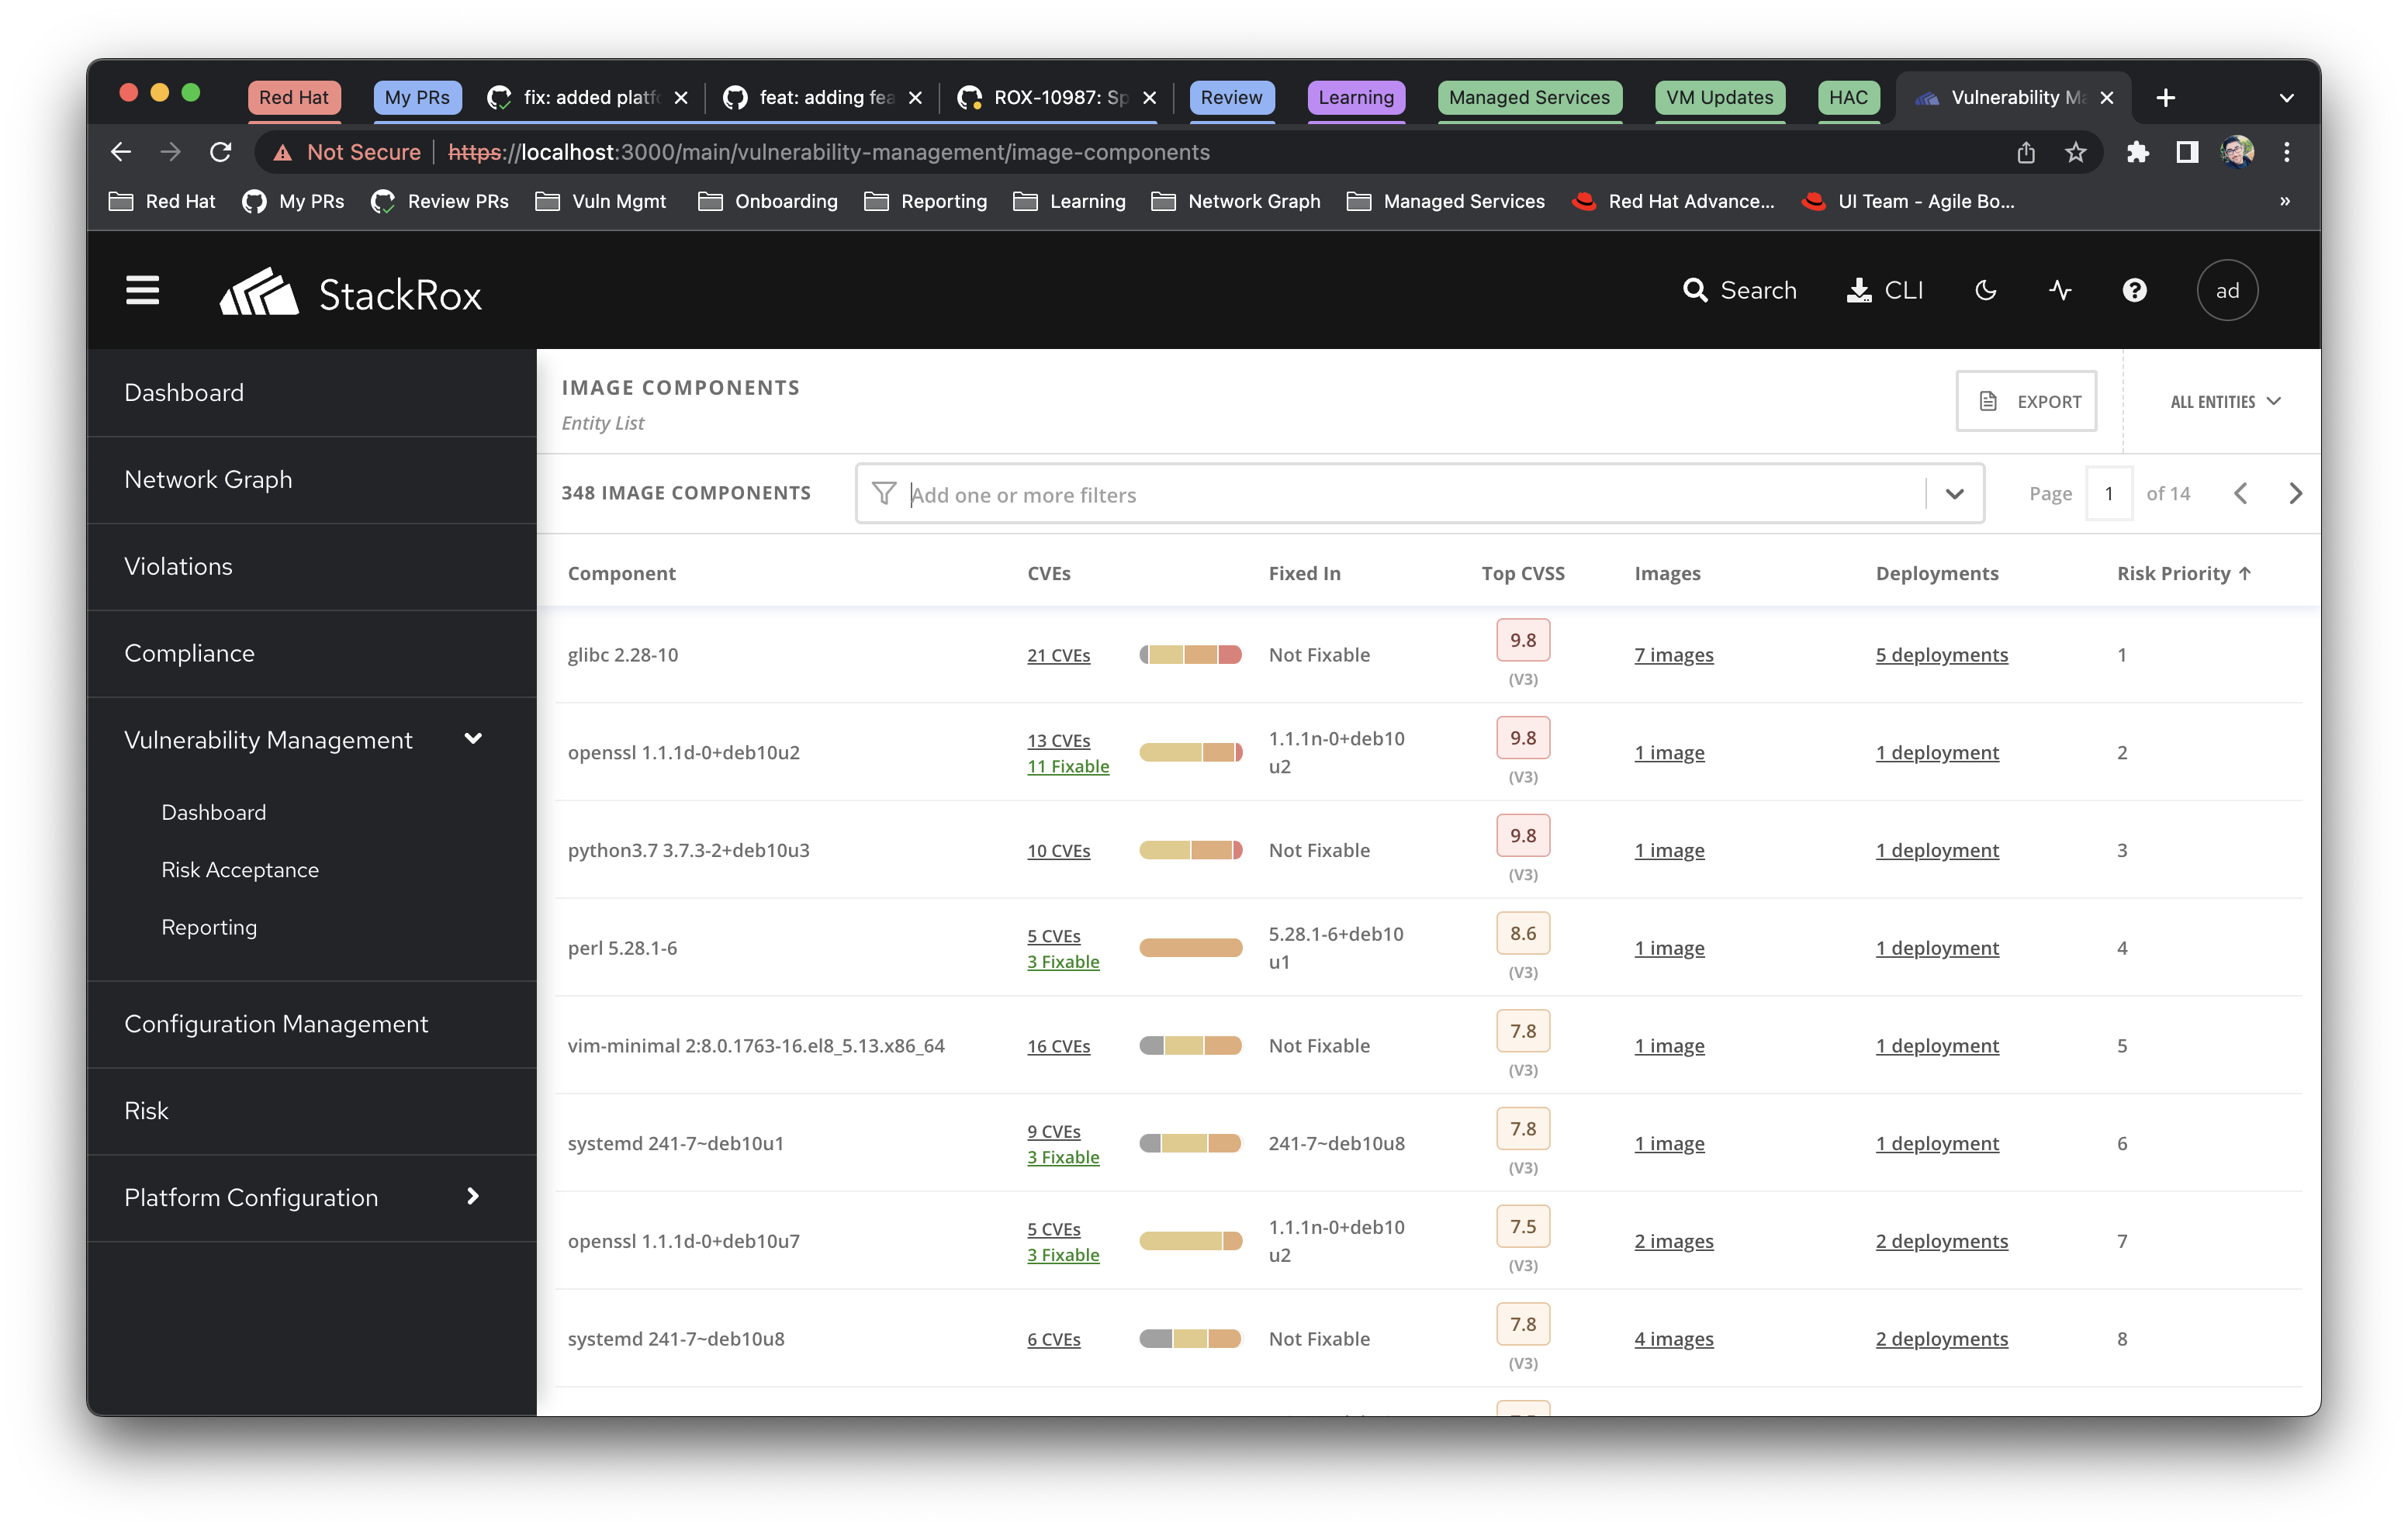Open Risk Acceptance in sidebar
This screenshot has height=1531, width=2408.
[240, 870]
